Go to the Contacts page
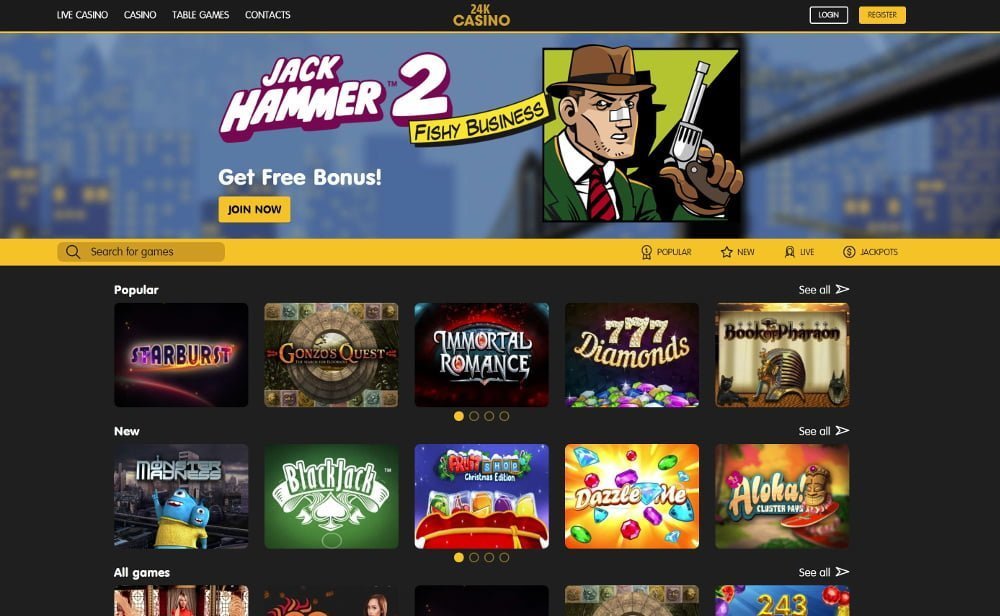1000x616 pixels. 268,15
